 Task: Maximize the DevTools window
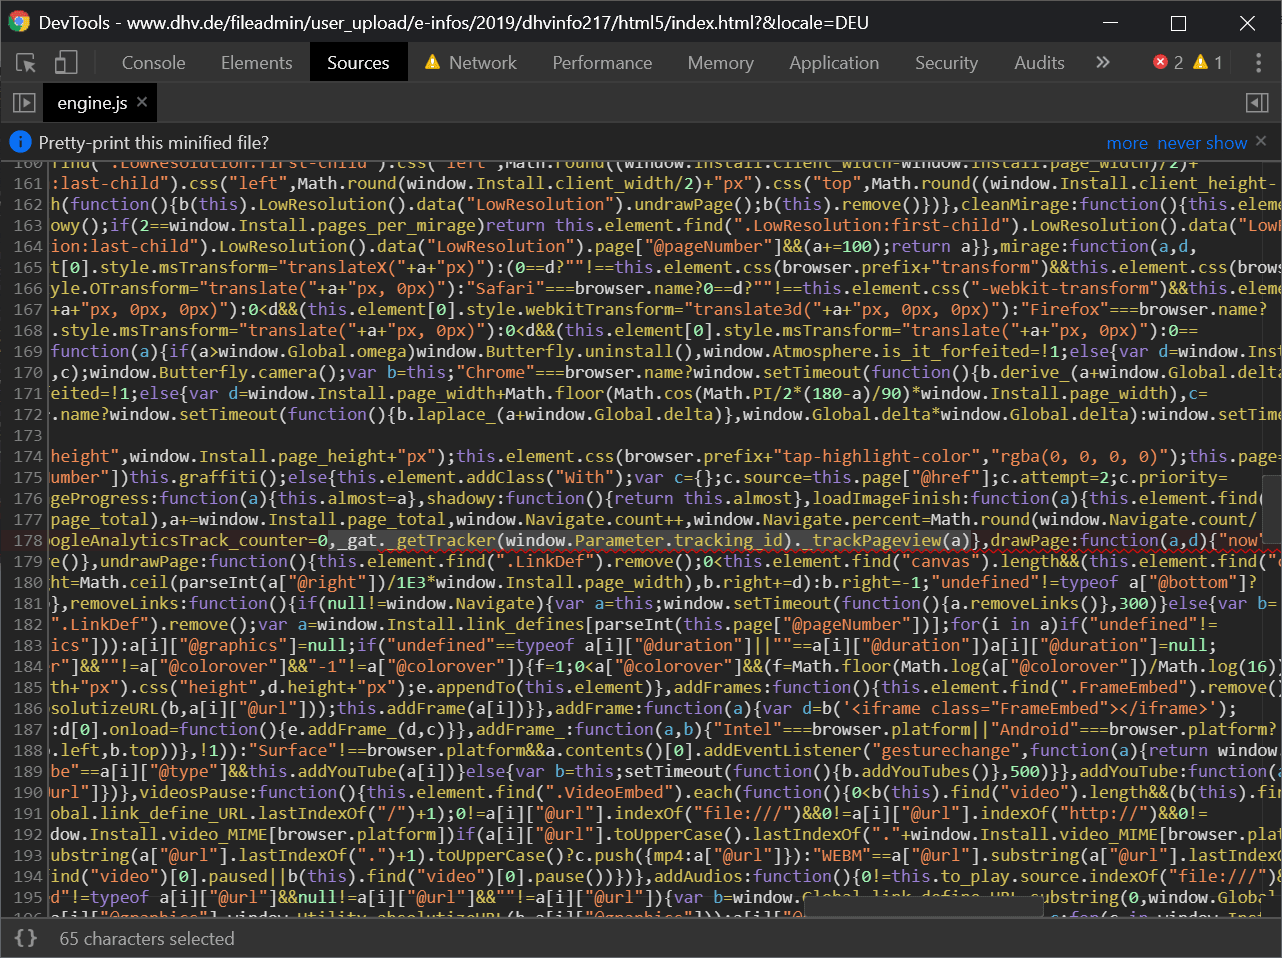1178,23
